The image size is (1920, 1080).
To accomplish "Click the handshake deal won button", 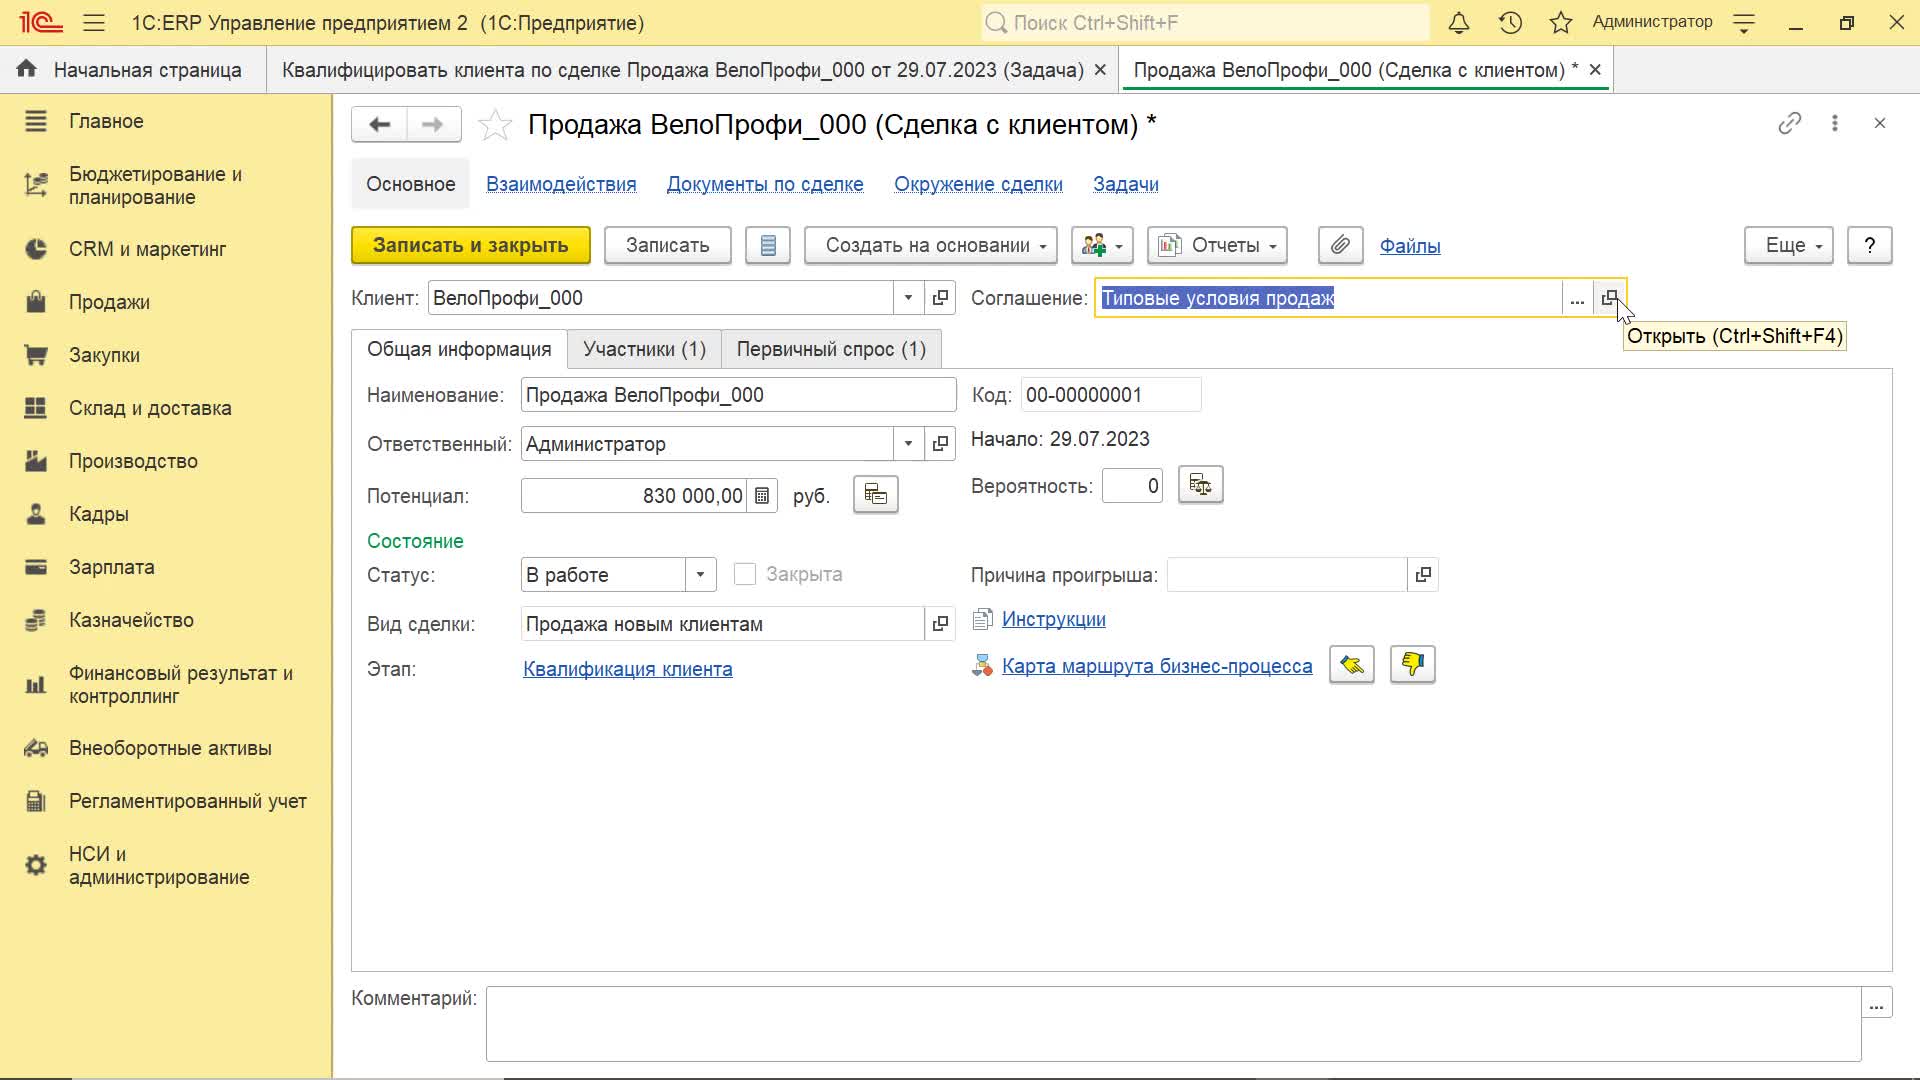I will (1352, 665).
